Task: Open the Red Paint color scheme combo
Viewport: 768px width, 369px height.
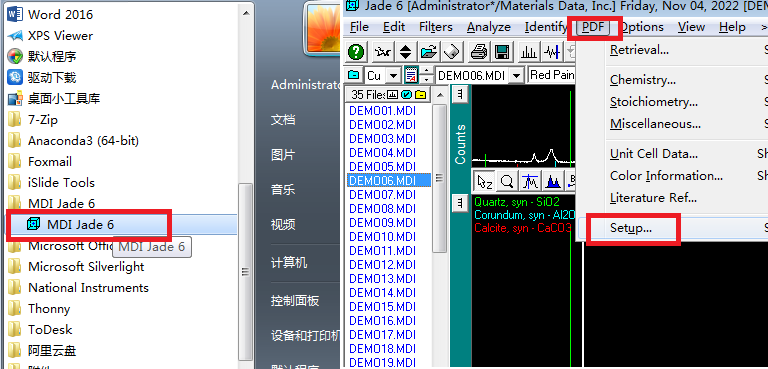Action: (551, 75)
